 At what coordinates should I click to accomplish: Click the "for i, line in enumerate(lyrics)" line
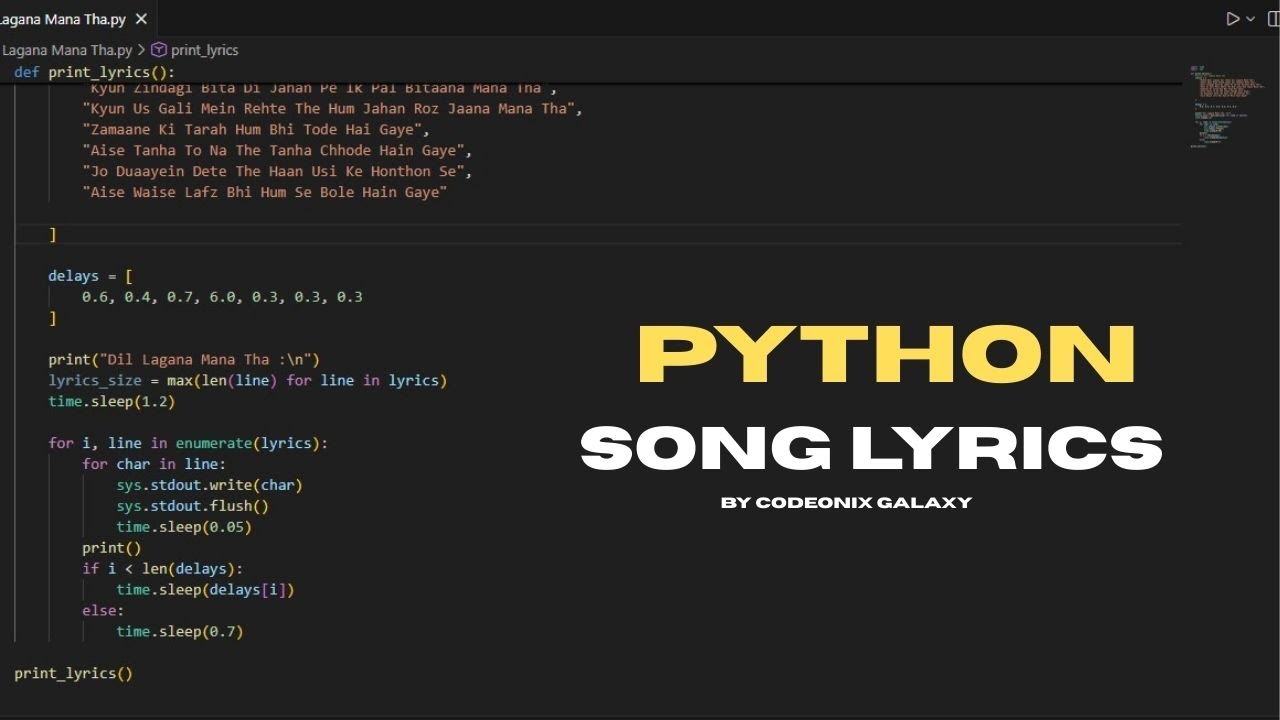tap(188, 443)
